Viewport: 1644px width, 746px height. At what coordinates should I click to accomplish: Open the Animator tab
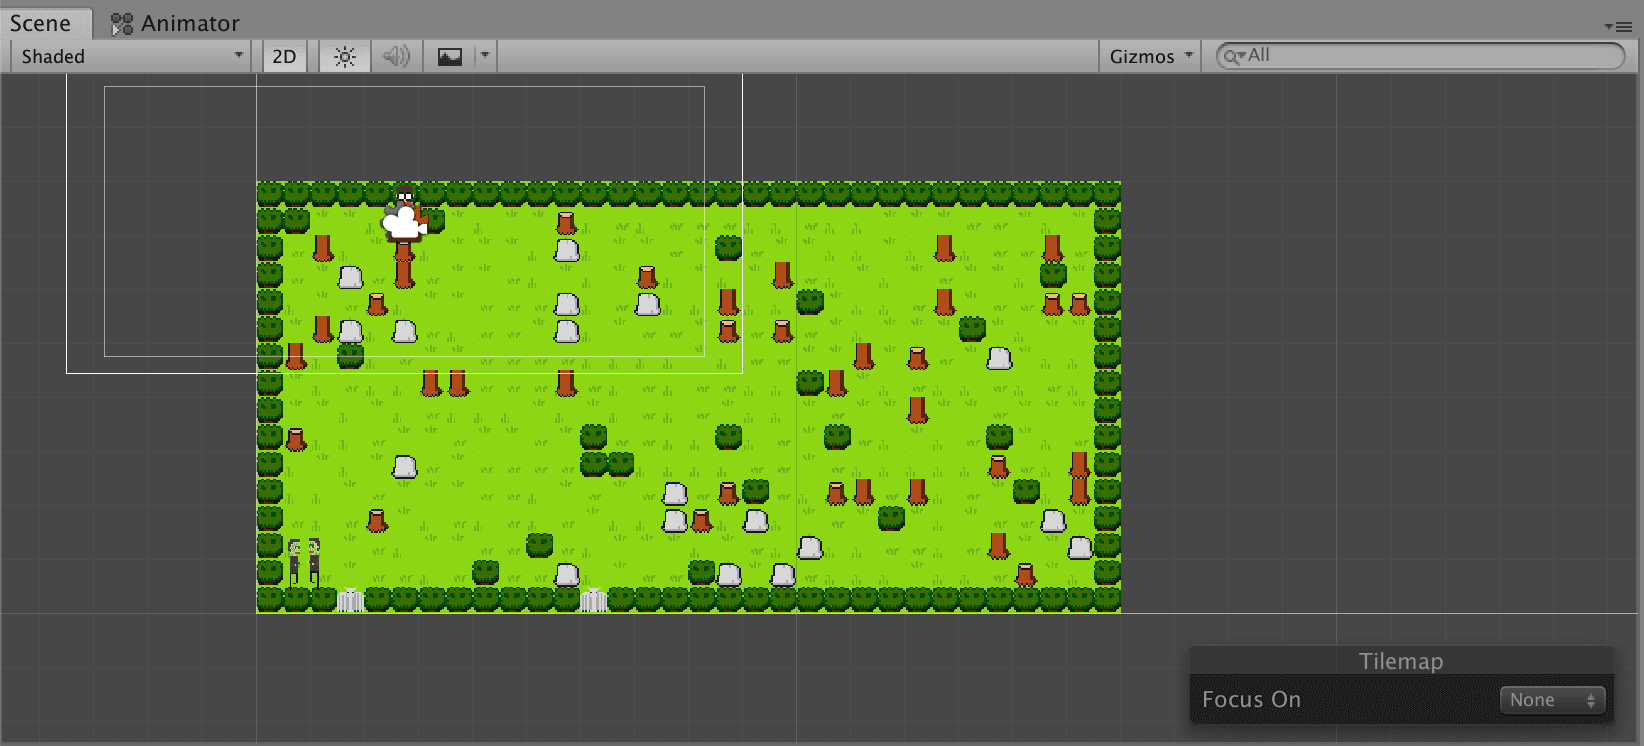(x=175, y=23)
